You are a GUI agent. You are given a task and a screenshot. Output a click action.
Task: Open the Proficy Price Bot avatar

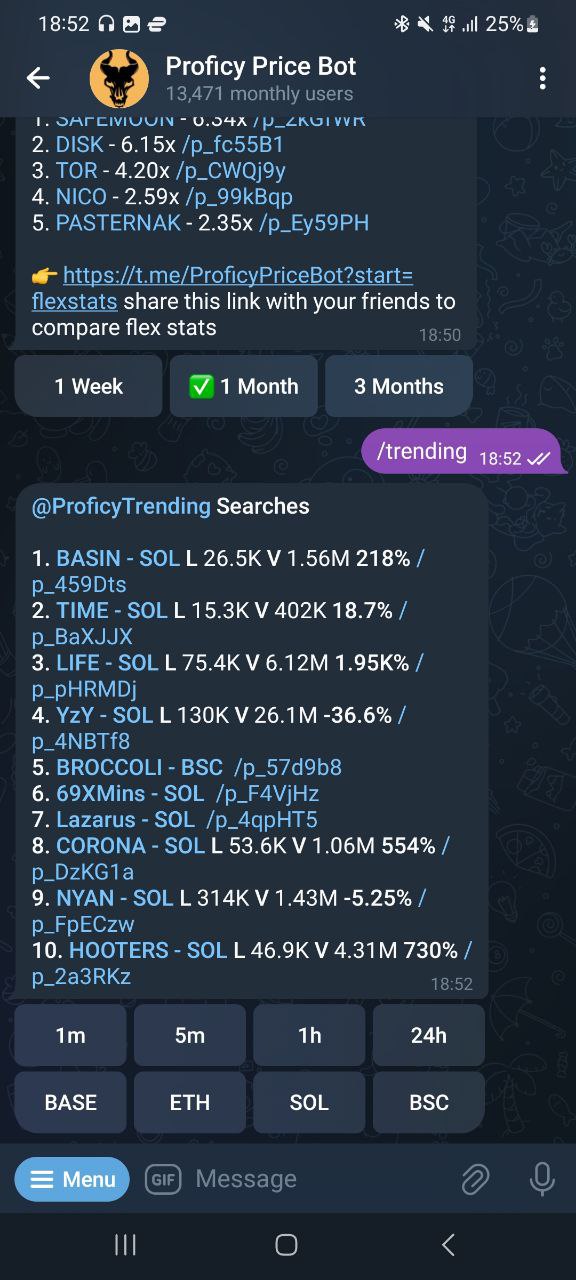click(119, 79)
